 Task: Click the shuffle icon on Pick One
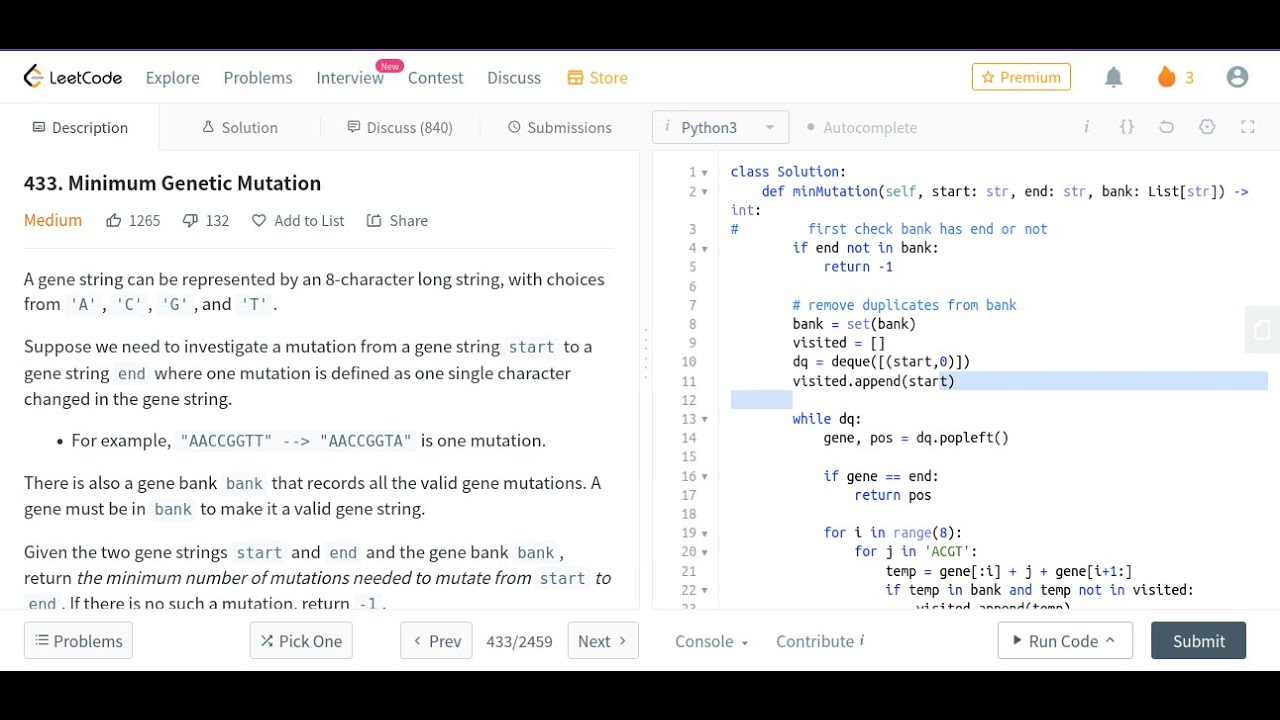[x=267, y=641]
